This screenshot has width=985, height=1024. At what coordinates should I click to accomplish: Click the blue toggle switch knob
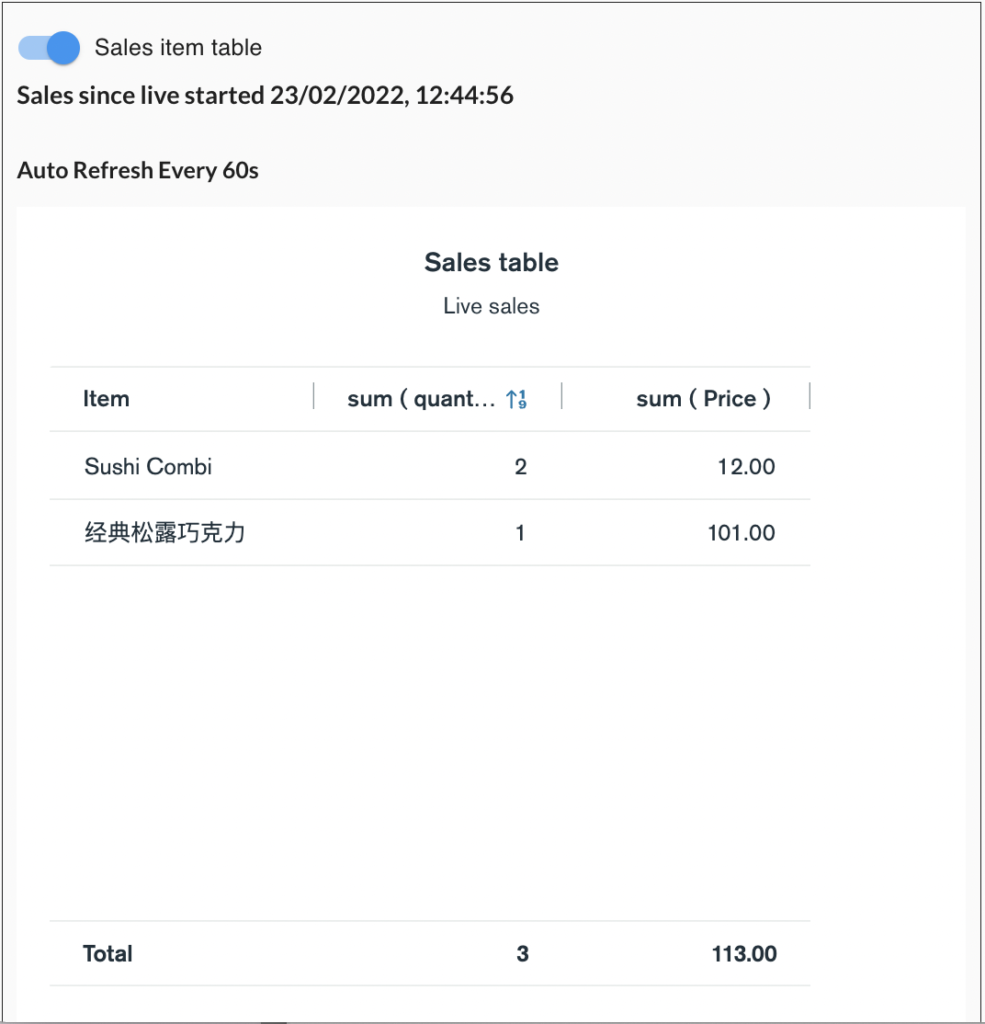[62, 47]
